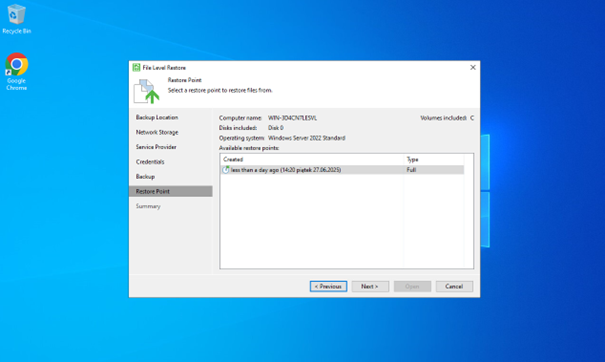Screen dimensions: 605x362
Task: Go to the Backup step
Action: [x=145, y=177]
